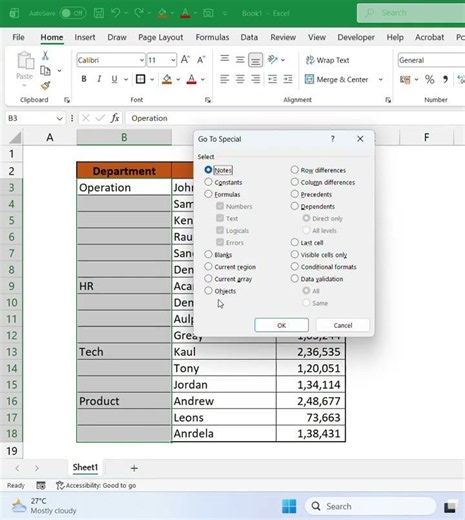Increase font size
Viewport: 465px width, 520px height.
pyautogui.click(x=185, y=60)
